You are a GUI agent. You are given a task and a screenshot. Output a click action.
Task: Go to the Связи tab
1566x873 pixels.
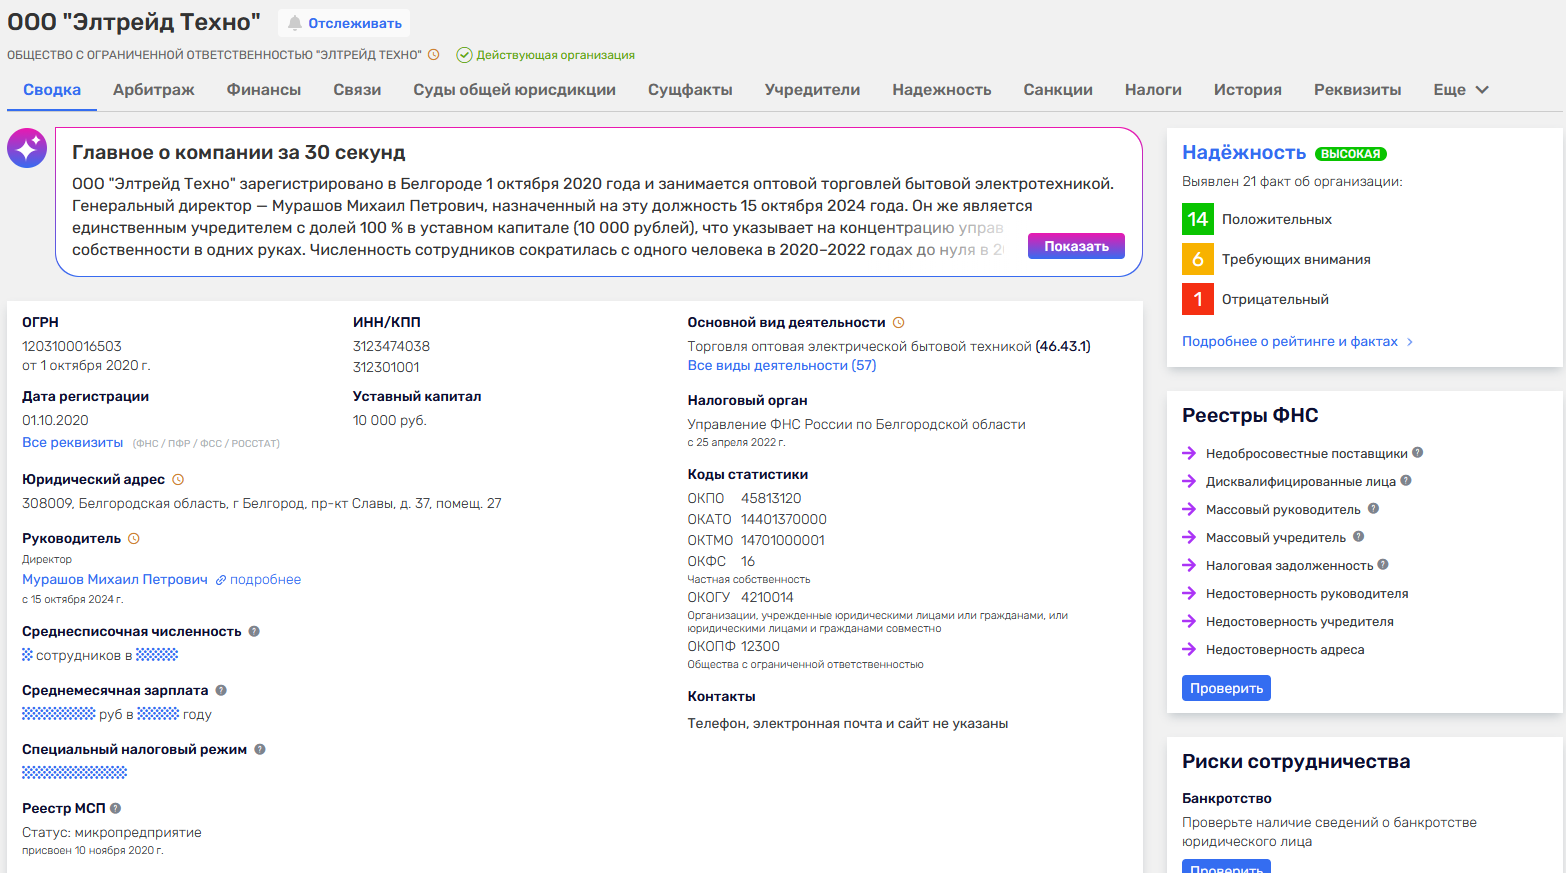[357, 89]
